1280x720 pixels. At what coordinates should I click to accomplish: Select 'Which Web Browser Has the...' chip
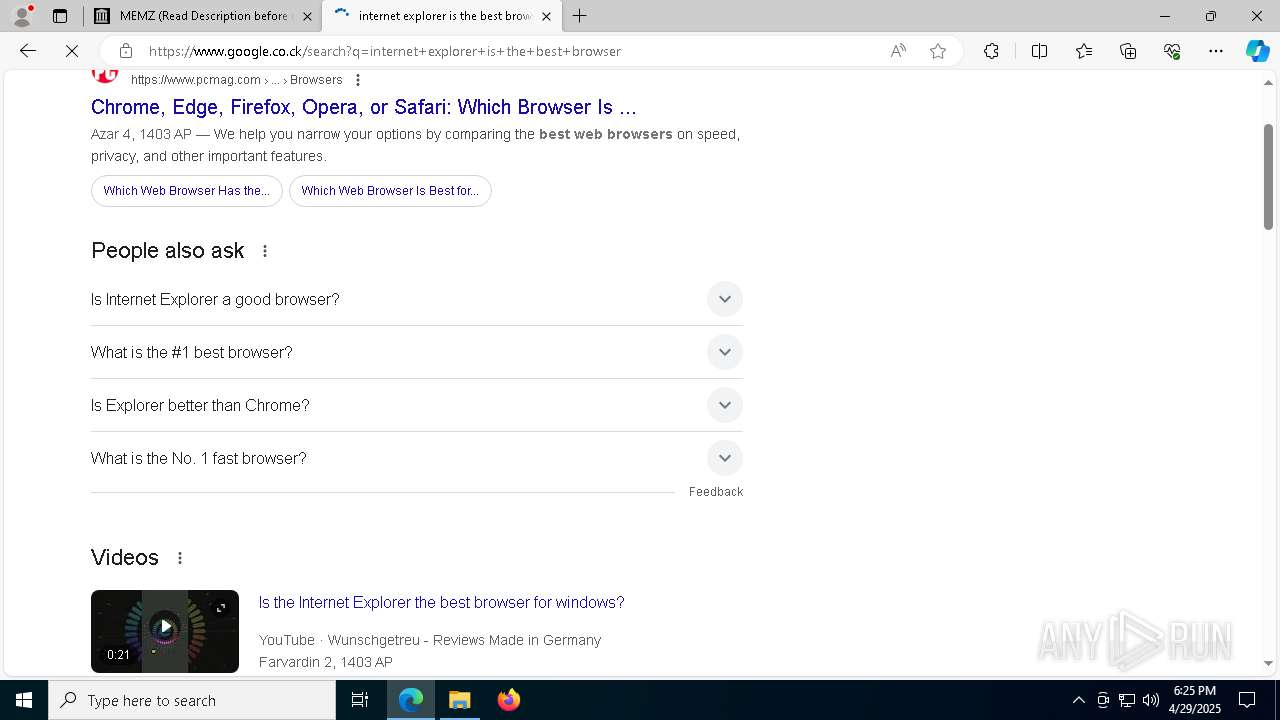[187, 191]
